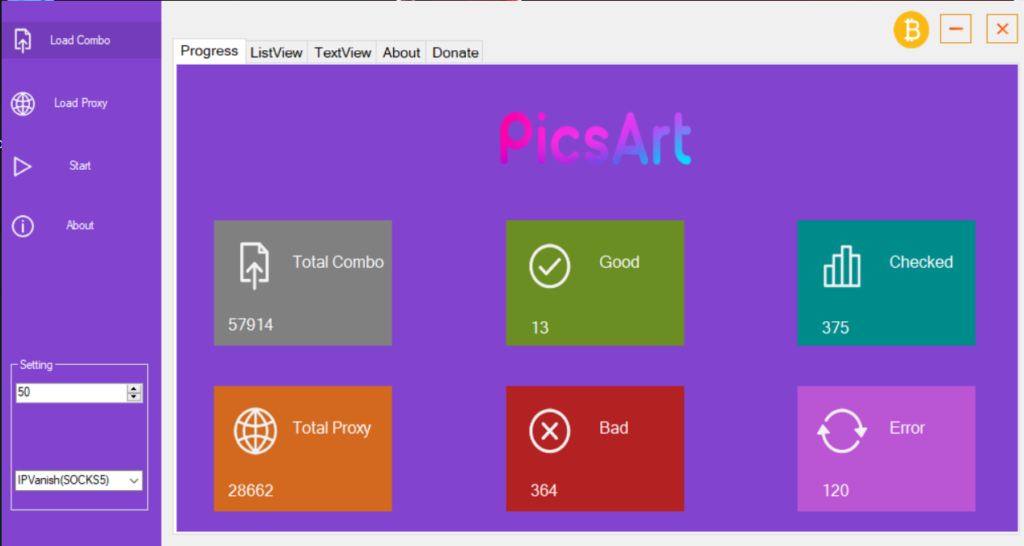Open the IPVanish(SOCKS5) proxy type dropdown
The height and width of the screenshot is (546, 1024).
pos(78,481)
